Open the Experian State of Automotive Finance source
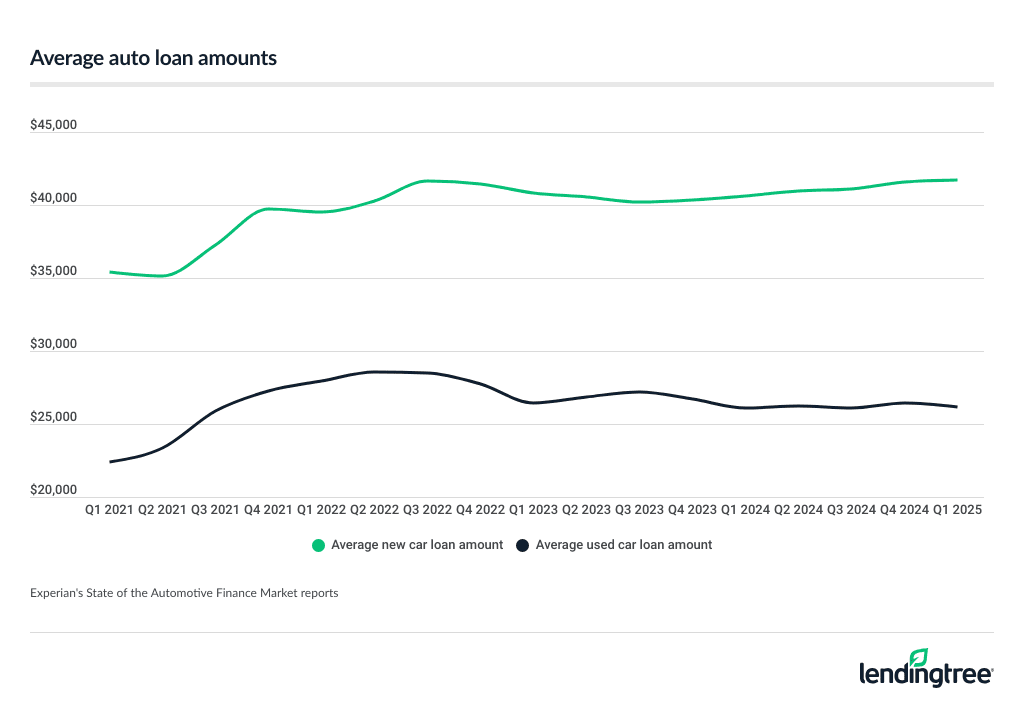1024x704 pixels. click(184, 593)
